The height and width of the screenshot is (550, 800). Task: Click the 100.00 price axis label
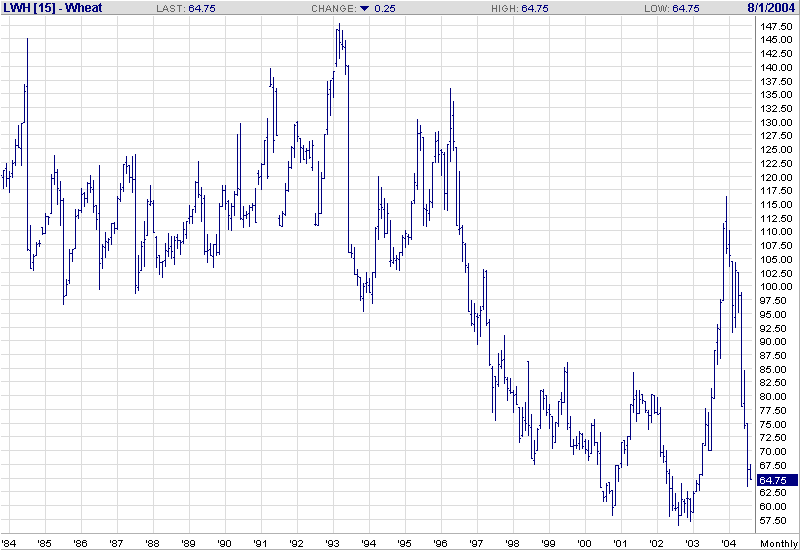coord(776,287)
